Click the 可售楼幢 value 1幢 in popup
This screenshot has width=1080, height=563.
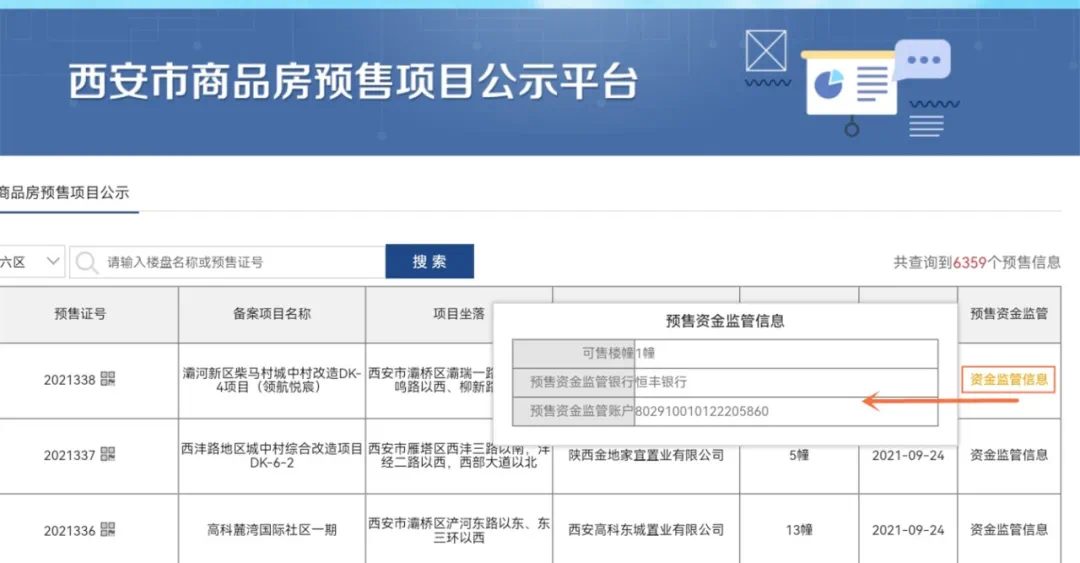pyautogui.click(x=645, y=354)
